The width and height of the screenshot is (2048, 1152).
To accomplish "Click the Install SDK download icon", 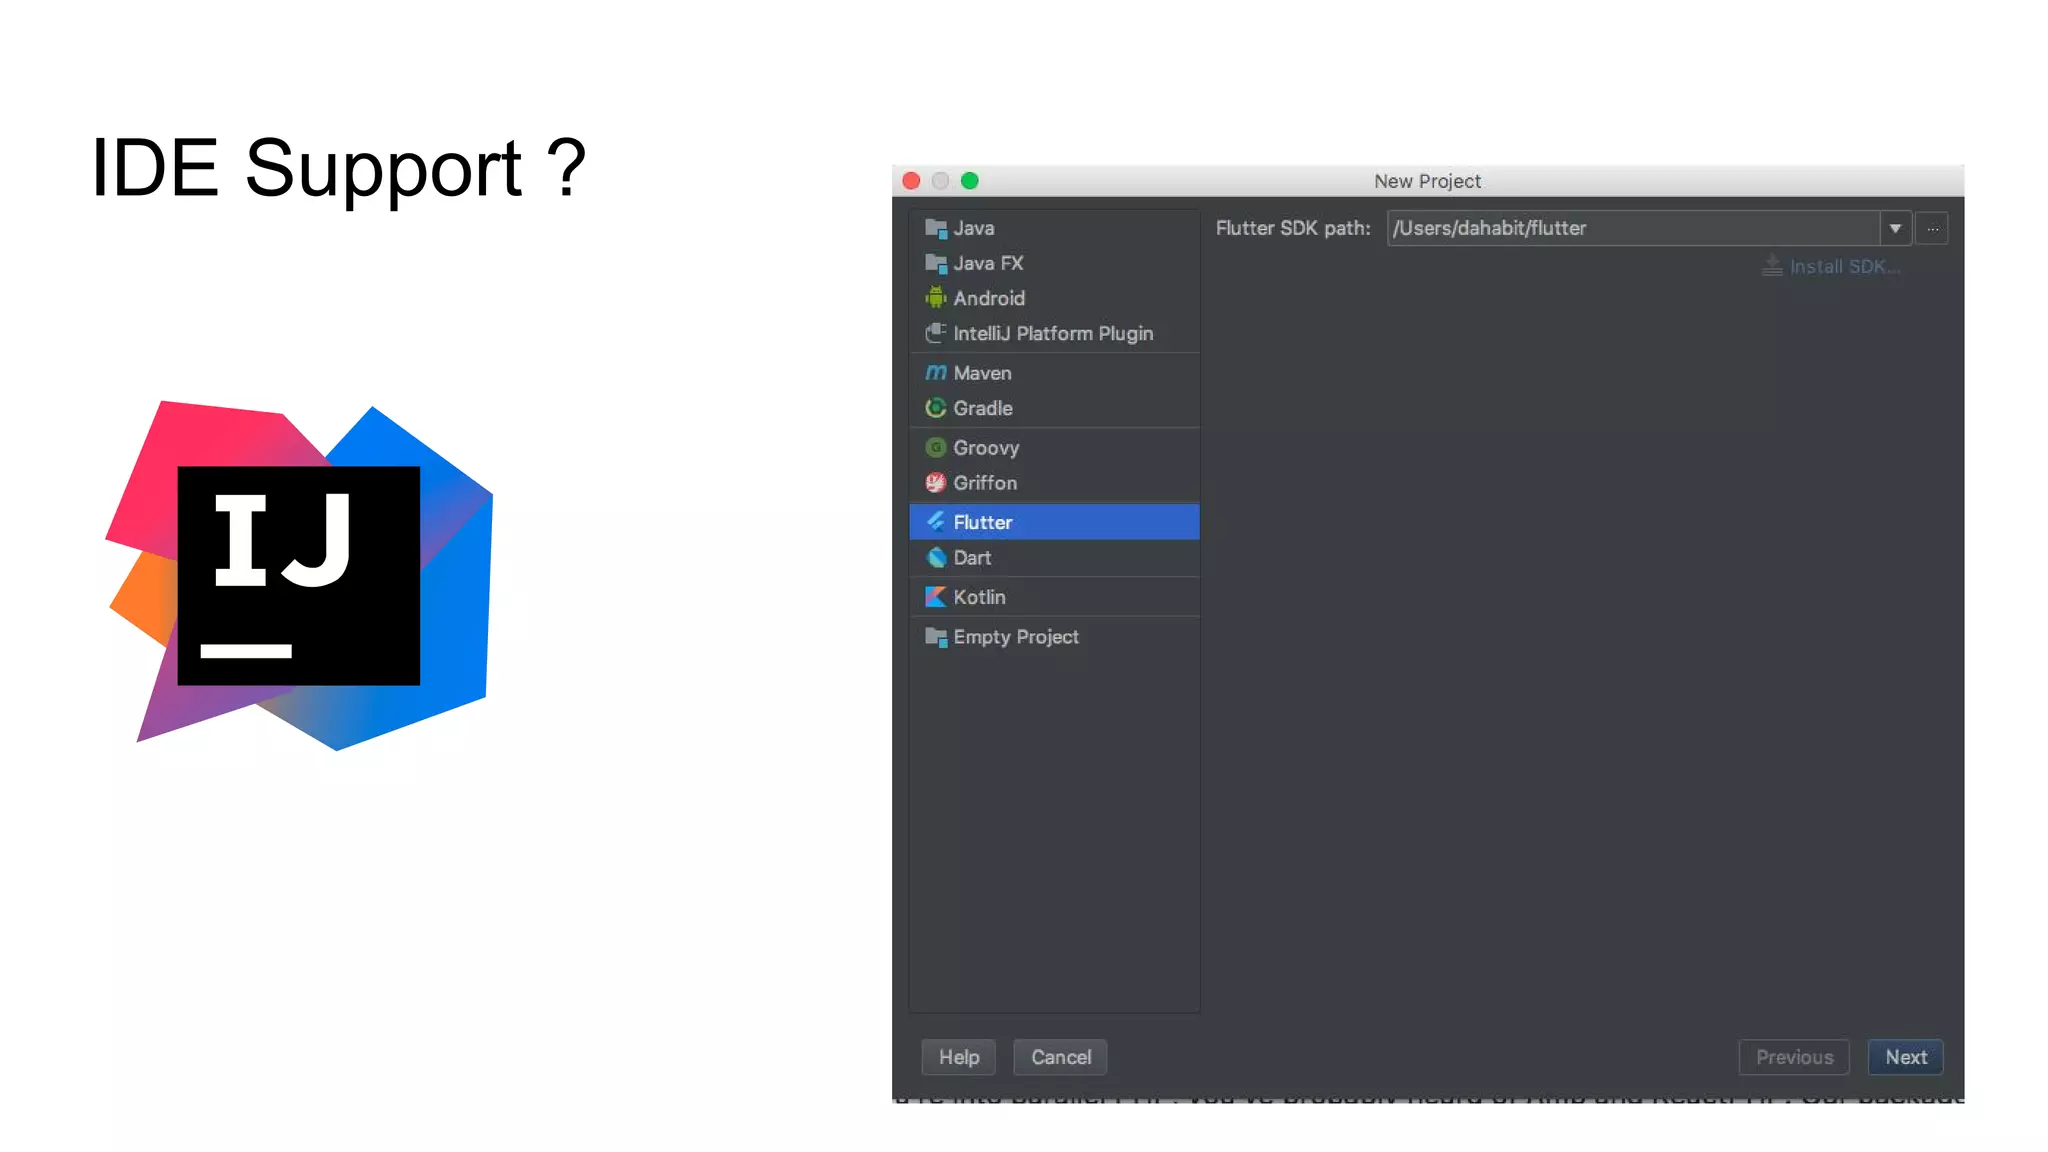I will pyautogui.click(x=1772, y=266).
